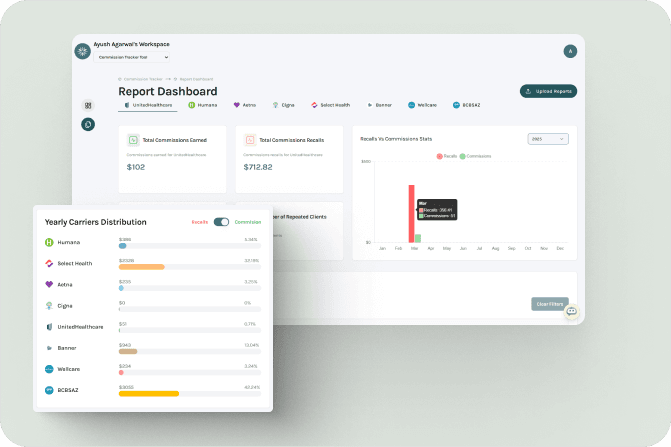Click the red March recalls bar
This screenshot has height=447, width=671.
[411, 214]
